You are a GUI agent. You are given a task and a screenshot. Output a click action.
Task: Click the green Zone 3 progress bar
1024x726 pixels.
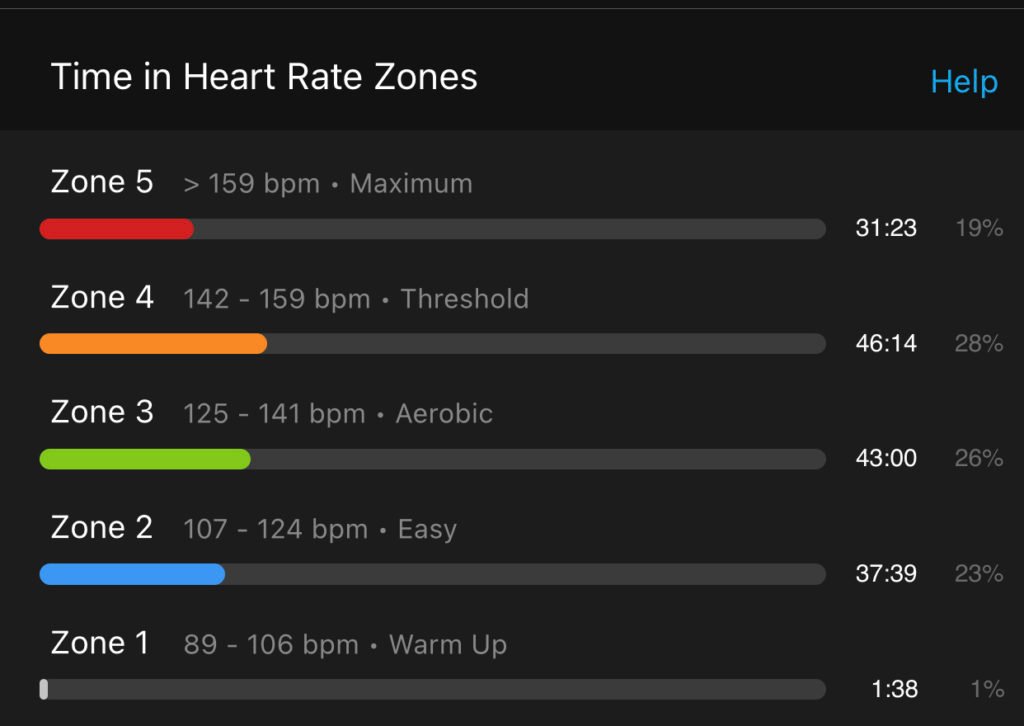click(x=432, y=459)
